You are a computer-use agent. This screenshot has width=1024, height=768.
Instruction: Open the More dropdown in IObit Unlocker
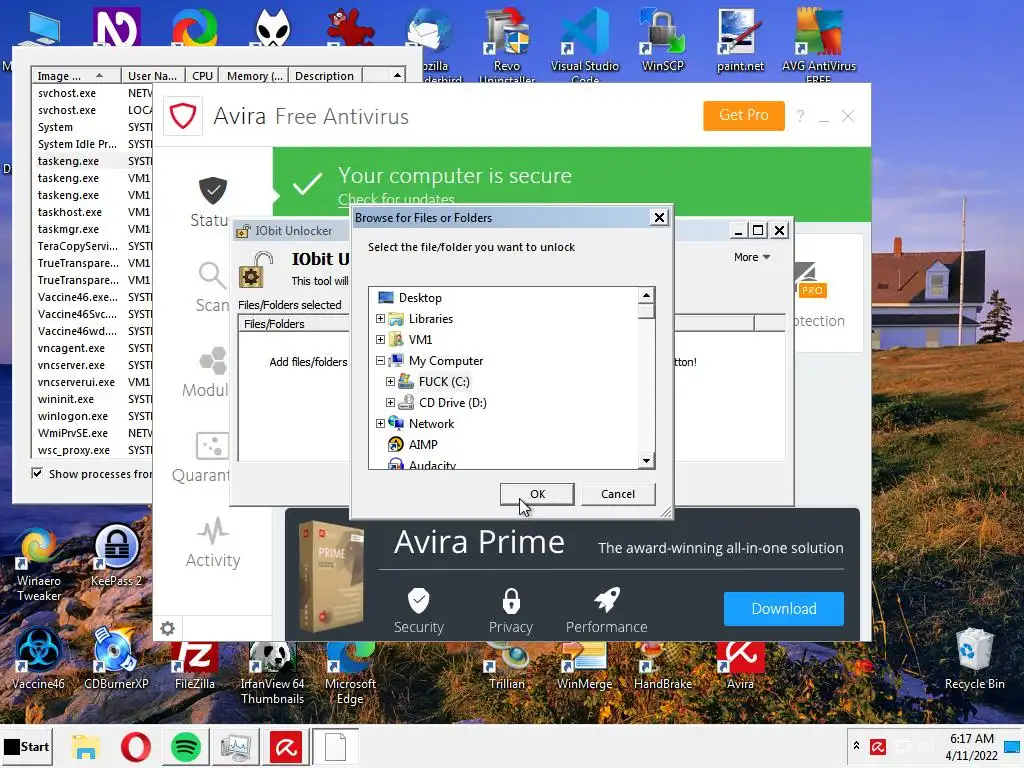752,257
